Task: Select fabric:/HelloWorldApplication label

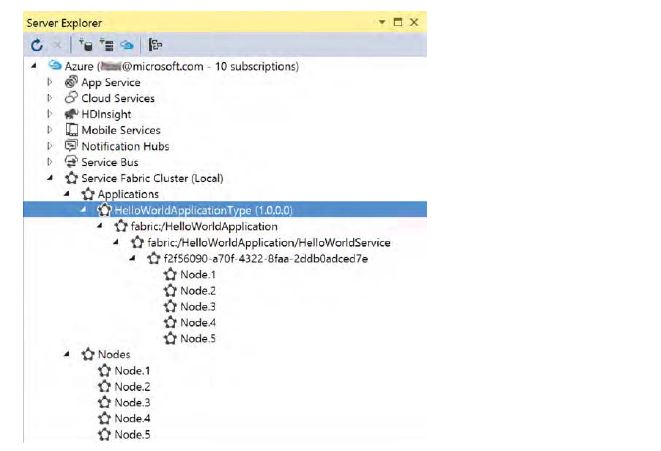Action: pos(204,226)
